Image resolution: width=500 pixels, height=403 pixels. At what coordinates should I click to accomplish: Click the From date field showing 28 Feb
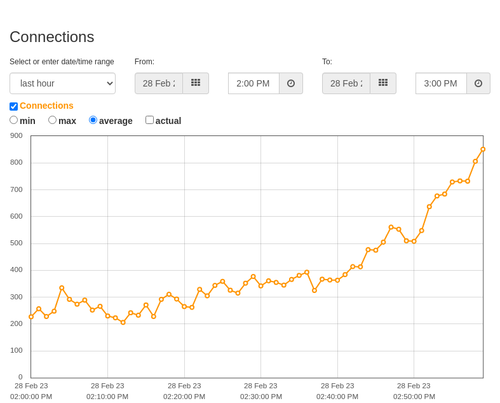(159, 83)
